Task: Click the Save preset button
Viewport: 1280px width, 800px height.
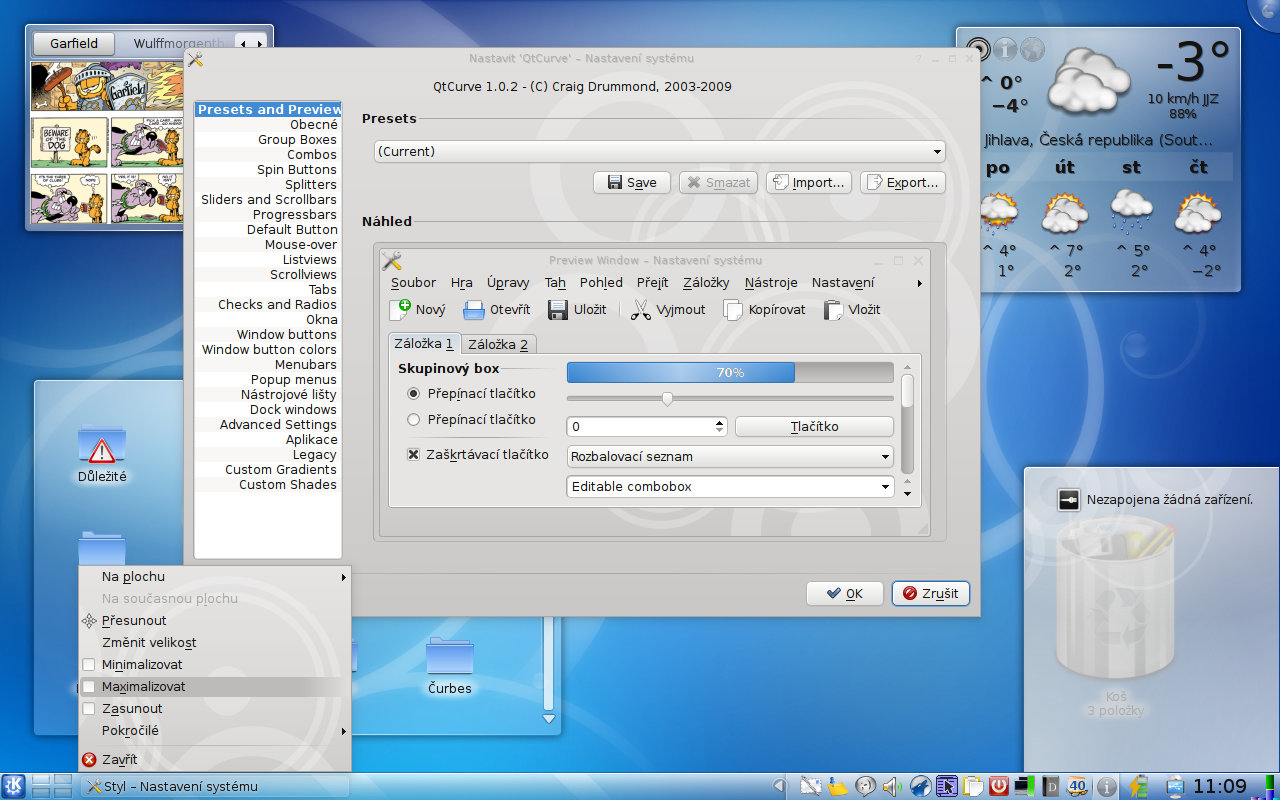Action: (632, 183)
